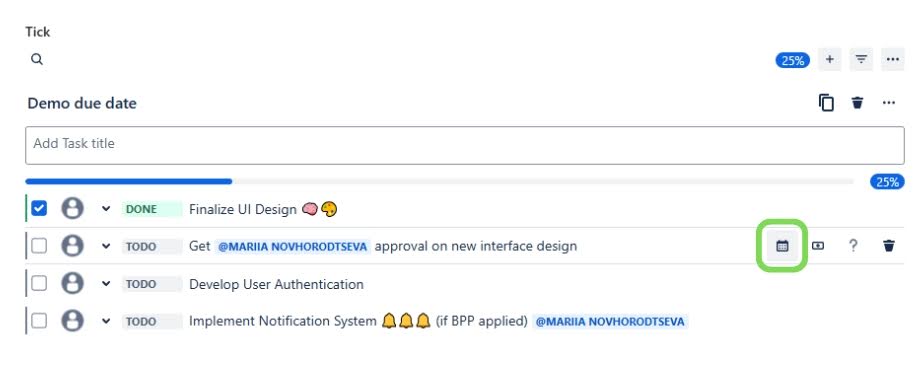Delete the Demo due date checklist
Screen dimensions: 920x366
pyautogui.click(x=857, y=103)
